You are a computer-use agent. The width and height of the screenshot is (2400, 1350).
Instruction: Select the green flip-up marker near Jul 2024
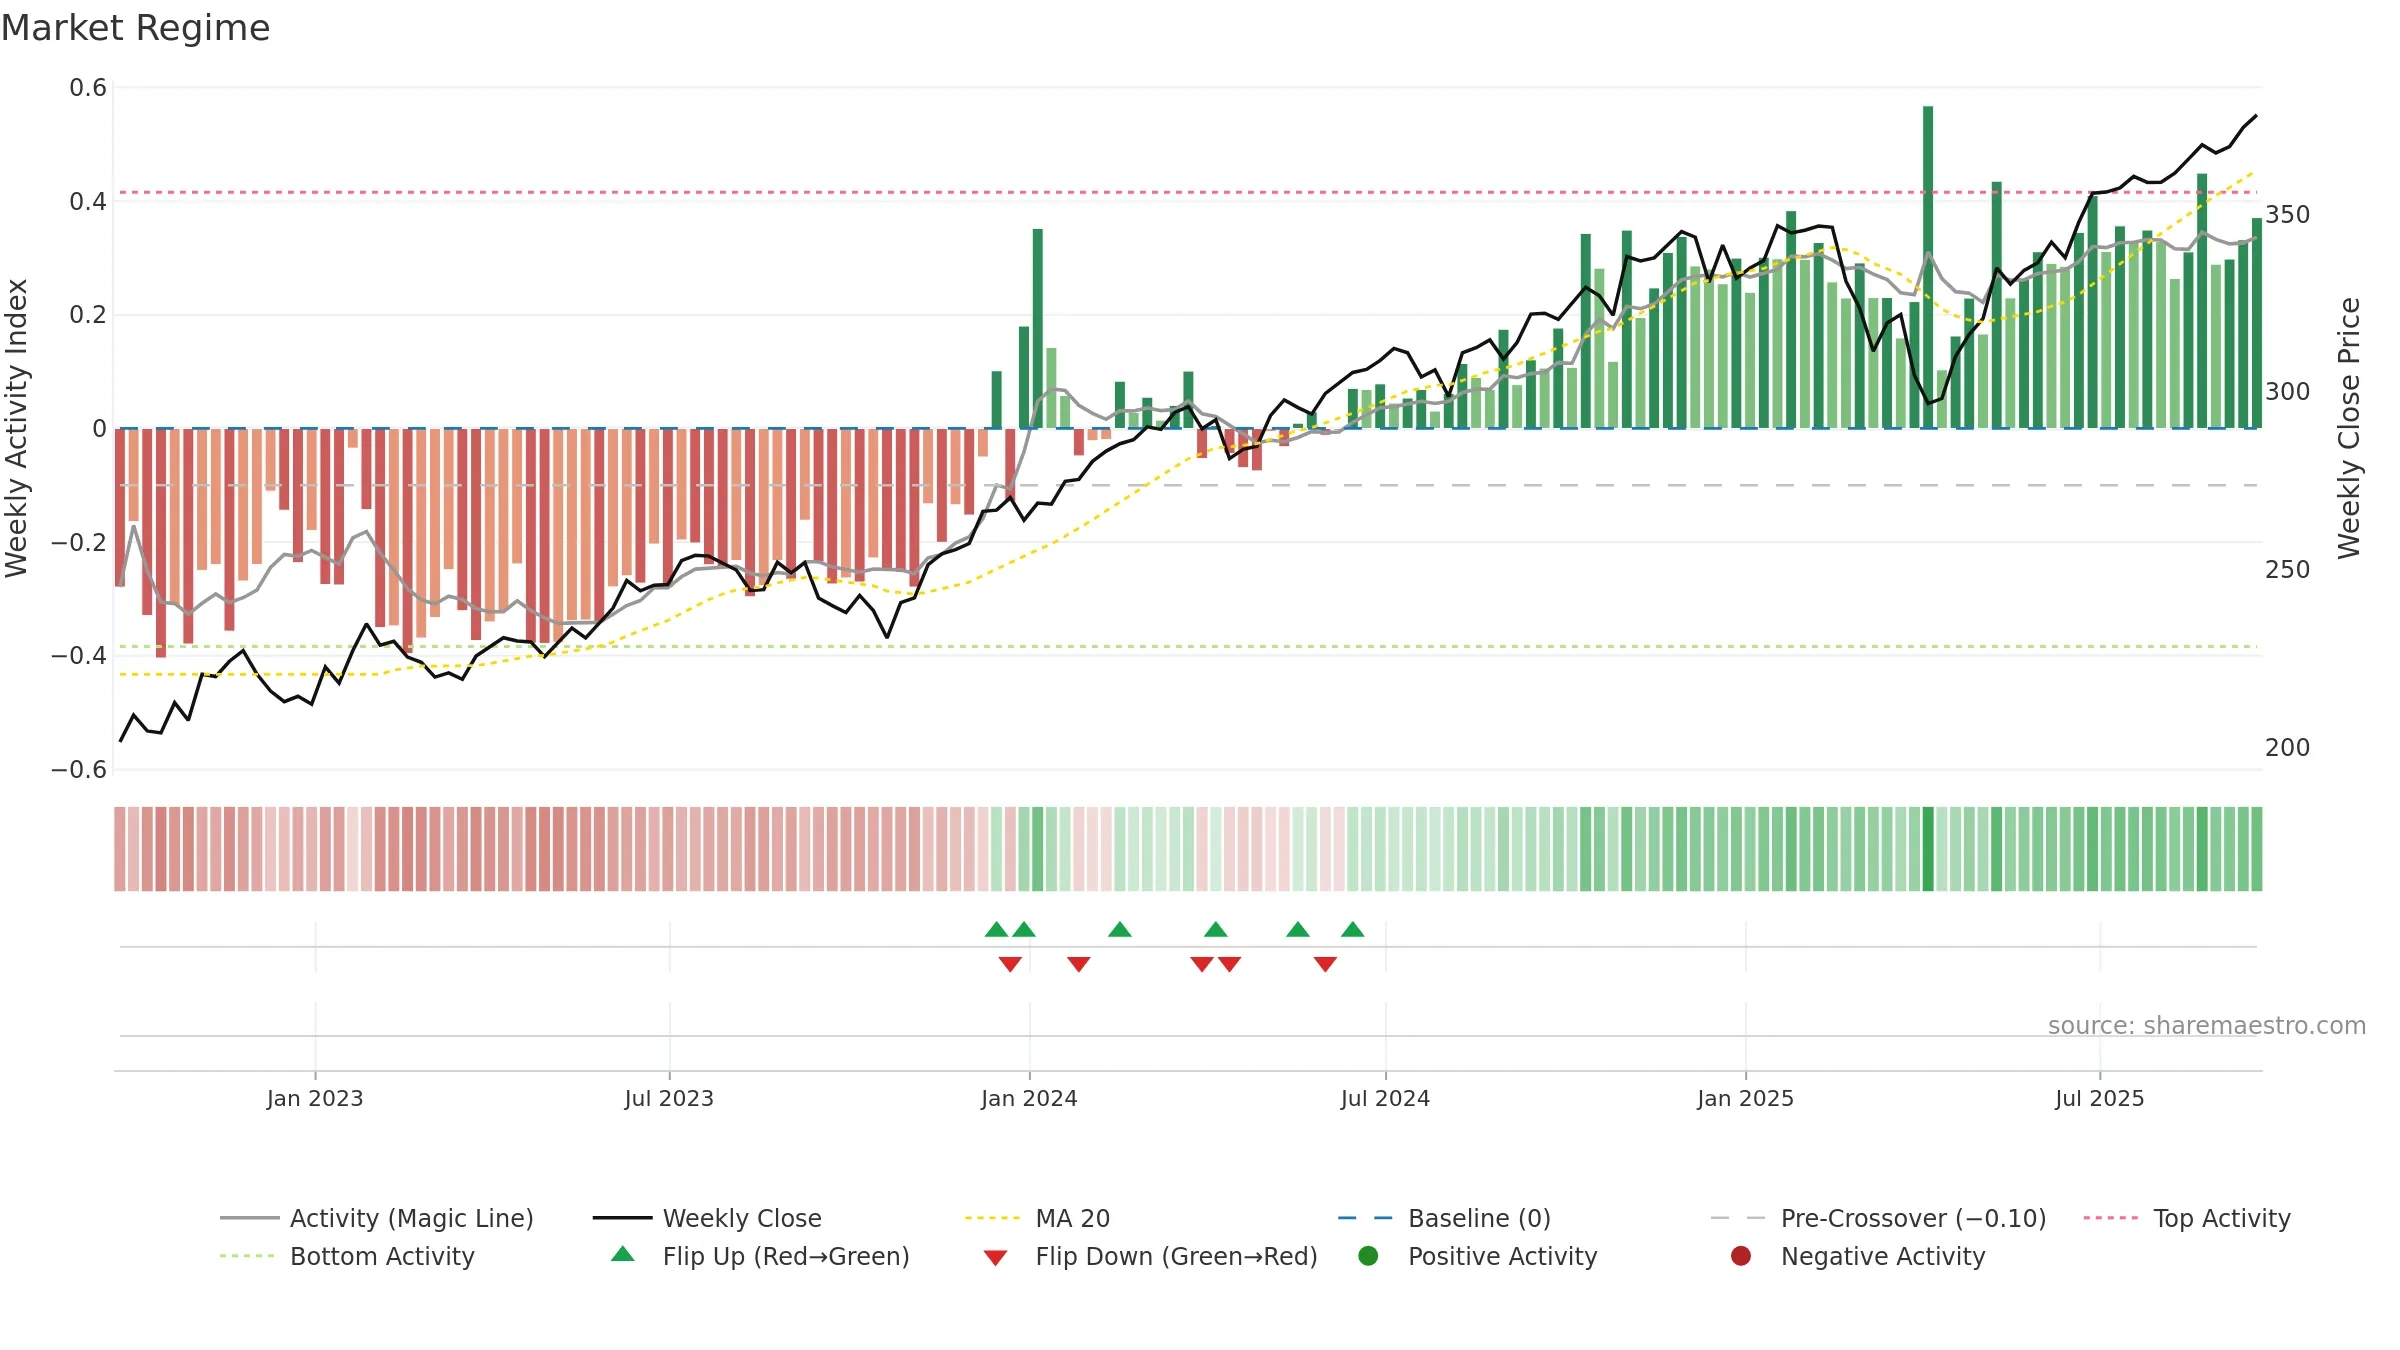click(x=1352, y=930)
